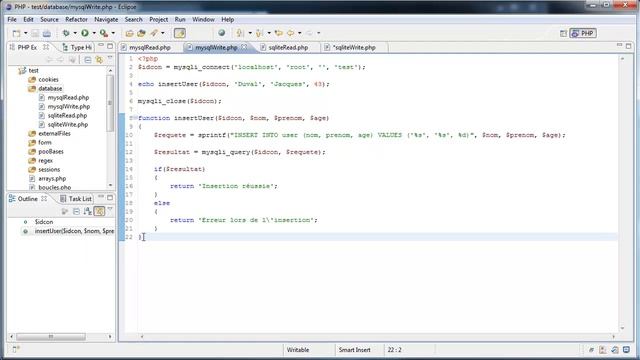
Task: Click the Debug bug icon
Action: 65,33
